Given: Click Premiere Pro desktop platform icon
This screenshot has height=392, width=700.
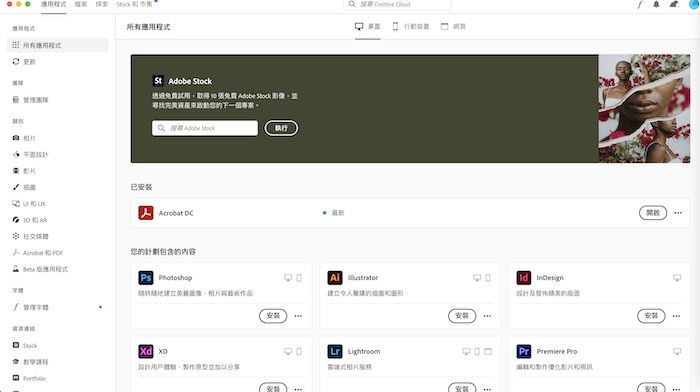Looking at the screenshot, I should 677,351.
